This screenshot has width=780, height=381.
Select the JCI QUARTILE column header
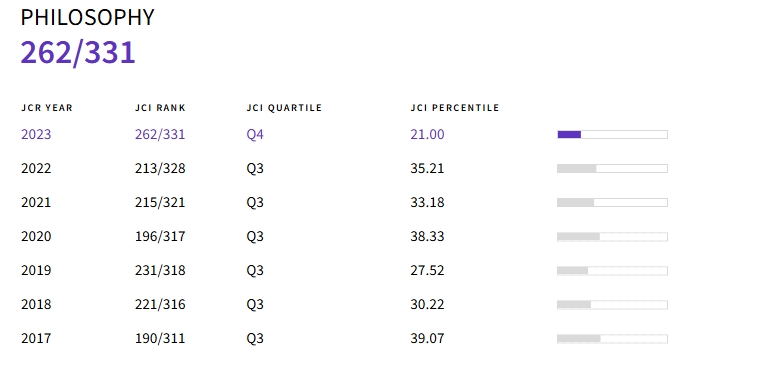(284, 108)
